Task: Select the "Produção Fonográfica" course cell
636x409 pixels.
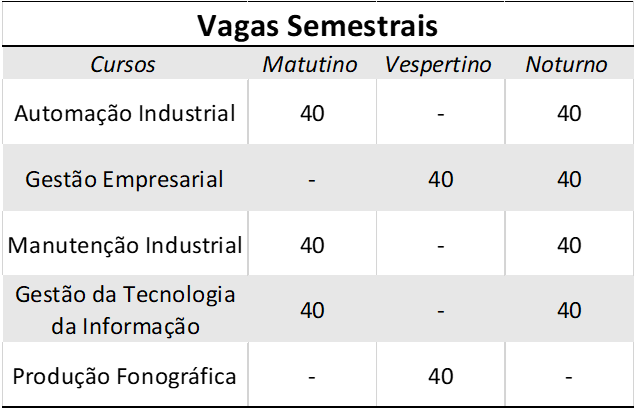Action: pyautogui.click(x=125, y=376)
